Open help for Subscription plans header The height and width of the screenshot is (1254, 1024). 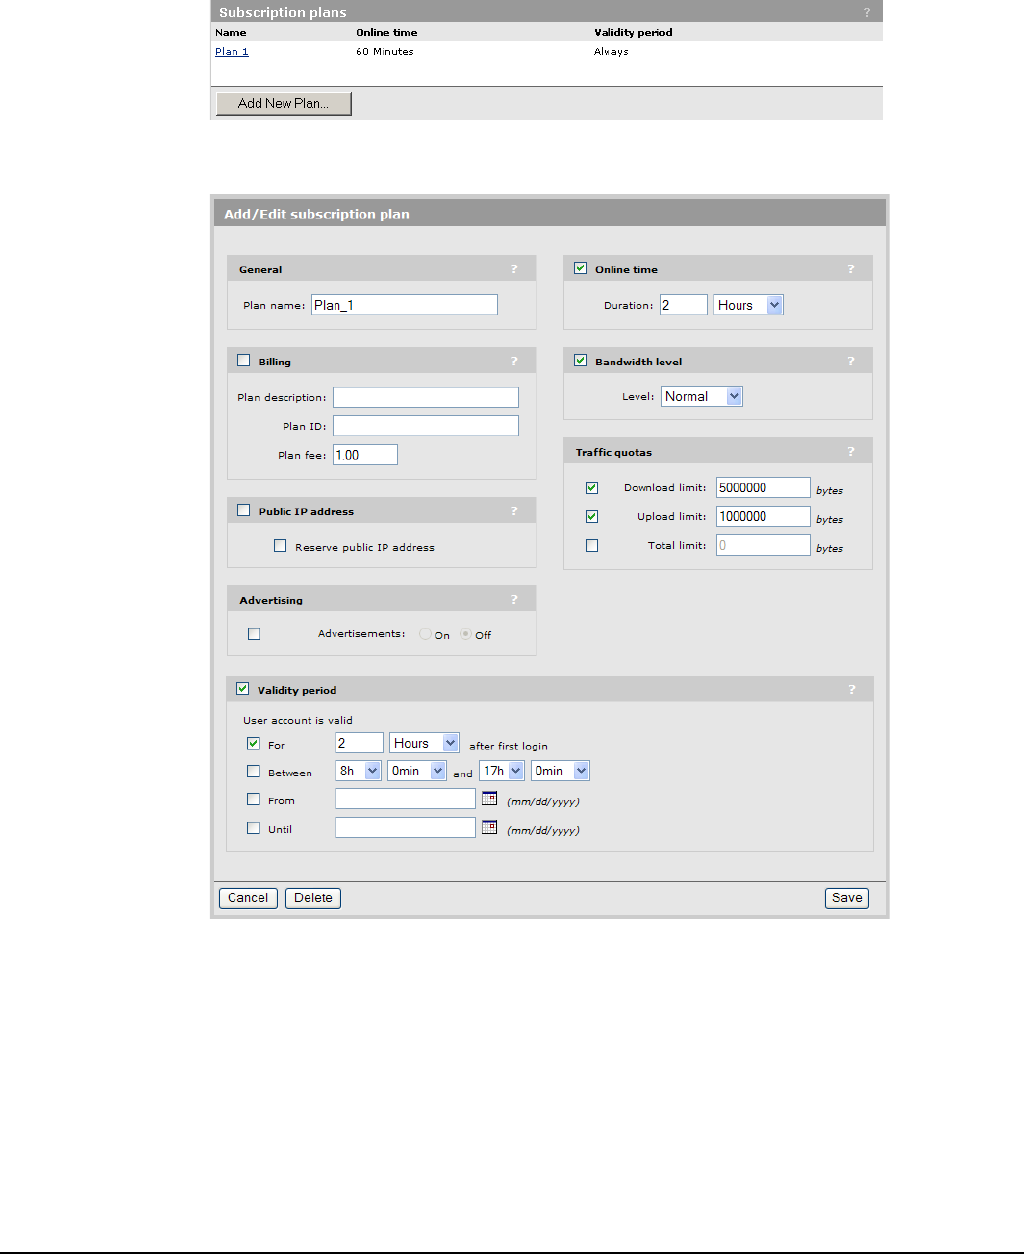coord(867,12)
